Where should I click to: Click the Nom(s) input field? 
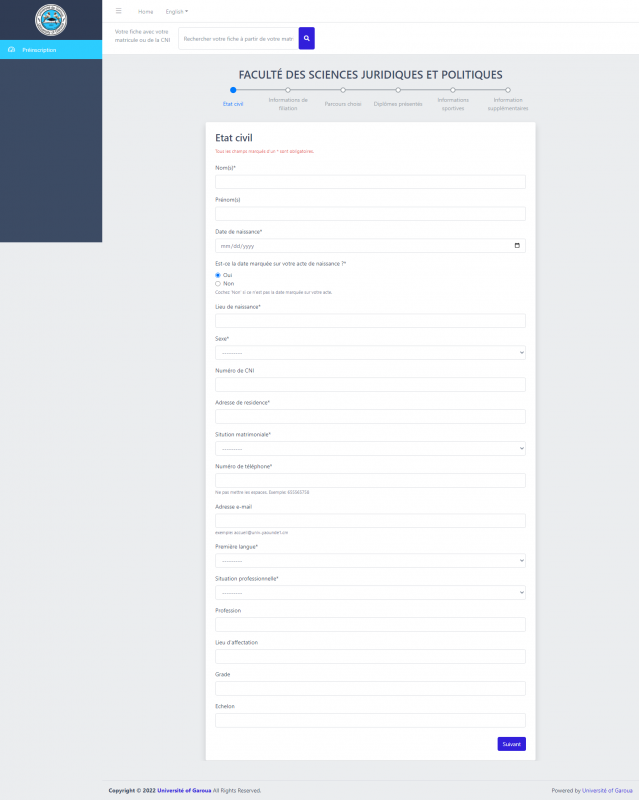(x=370, y=182)
